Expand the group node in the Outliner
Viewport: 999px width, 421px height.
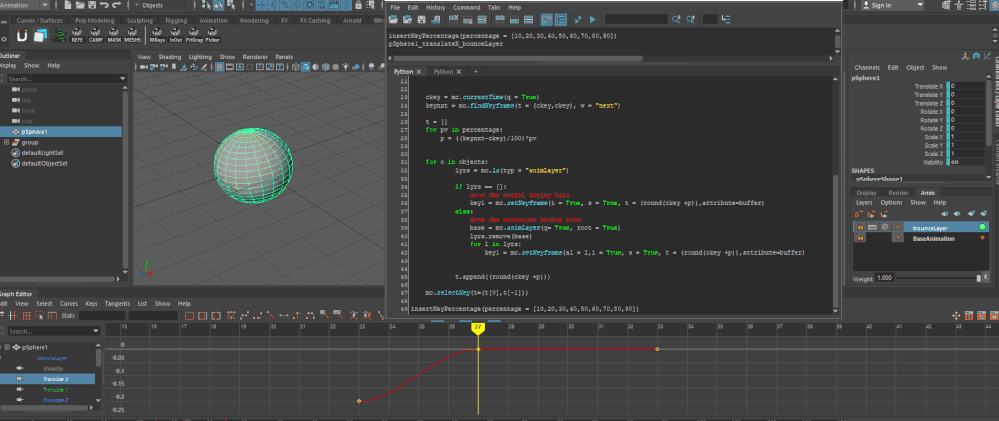pos(6,142)
